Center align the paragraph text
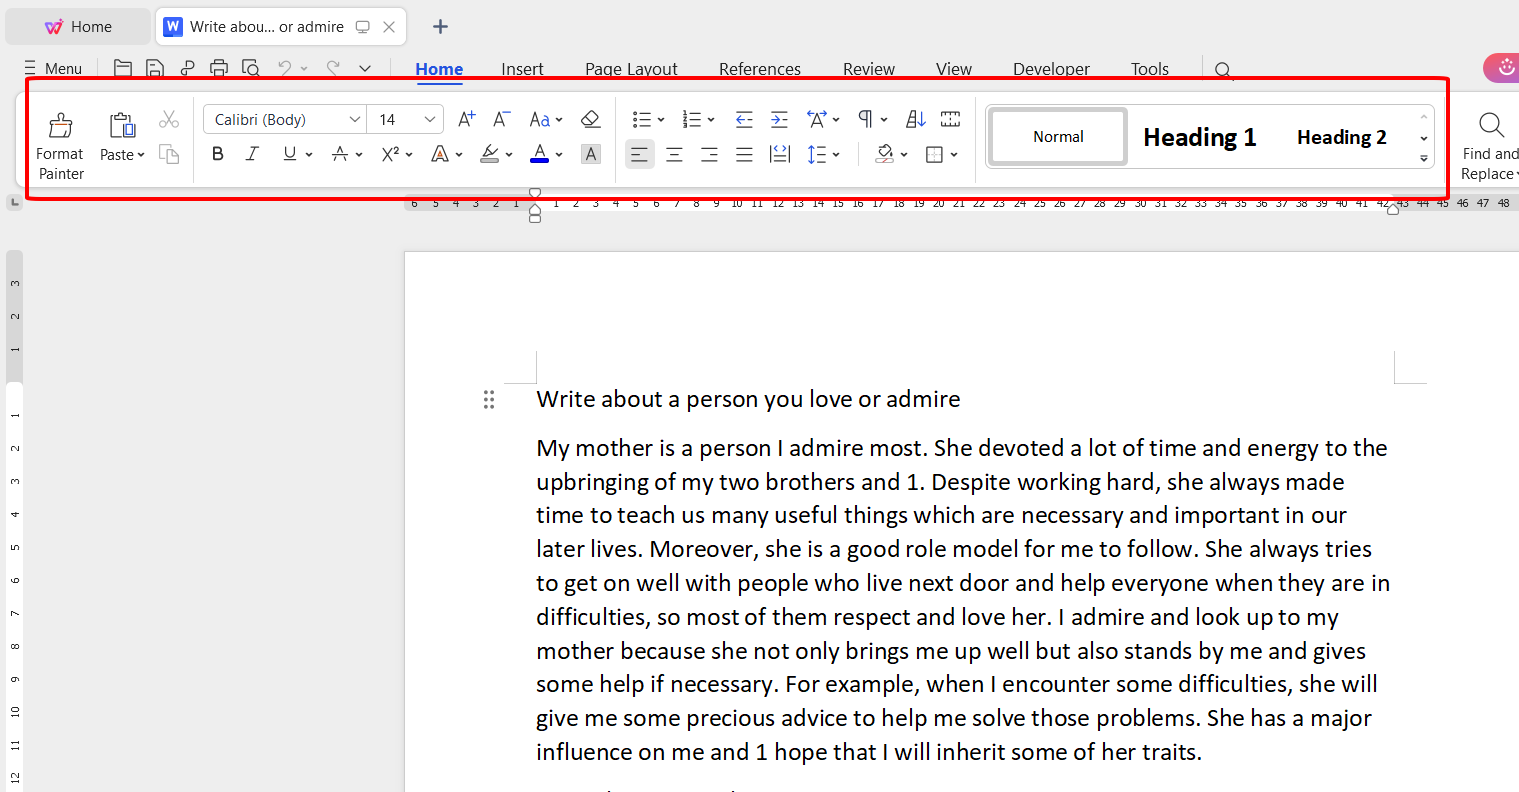Viewport: 1519px width, 792px height. pyautogui.click(x=674, y=154)
